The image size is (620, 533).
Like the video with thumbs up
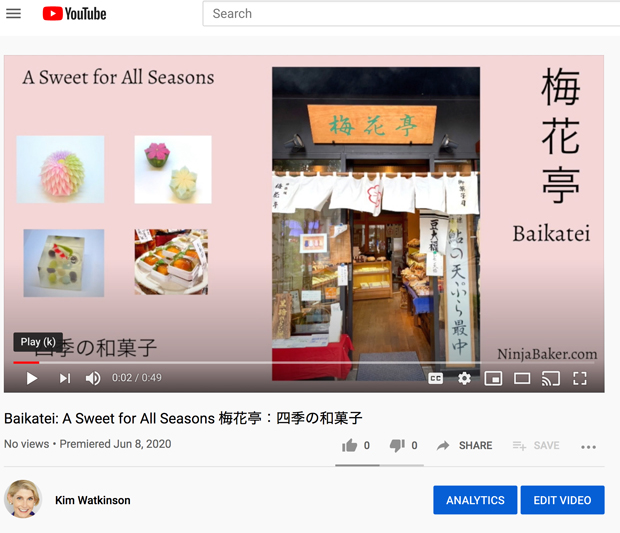[x=350, y=446]
